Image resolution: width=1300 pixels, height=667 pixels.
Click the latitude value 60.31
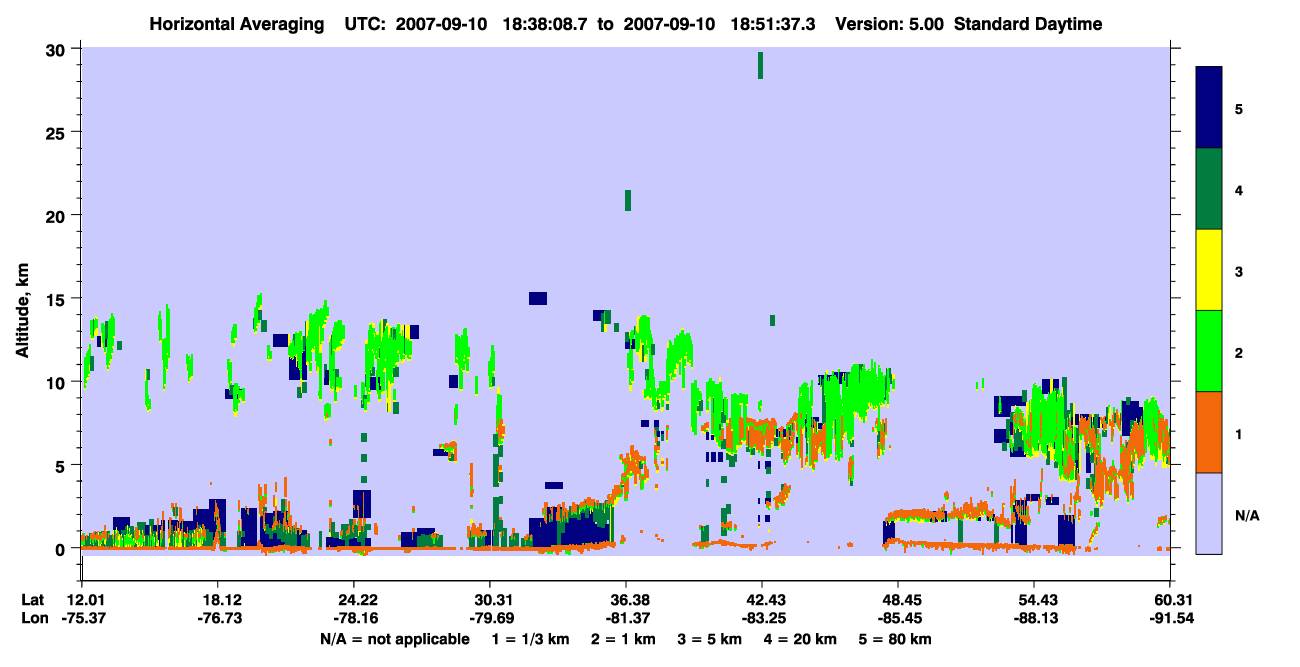[1169, 600]
